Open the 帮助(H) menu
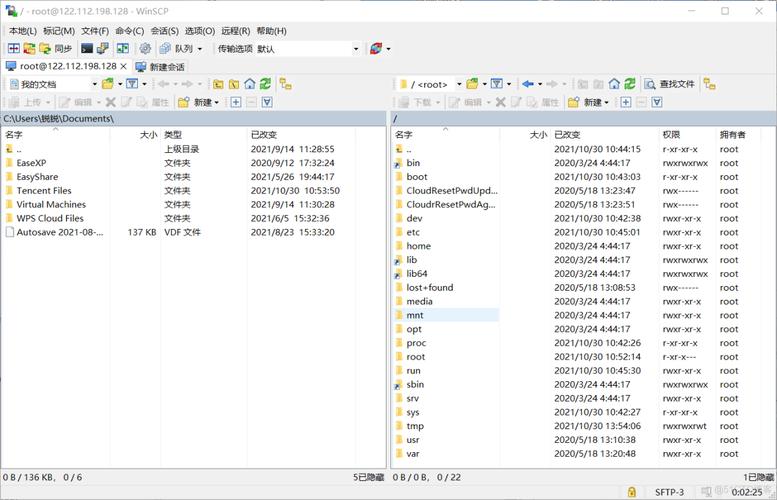Screen dimensions: 777x500 point(272,31)
